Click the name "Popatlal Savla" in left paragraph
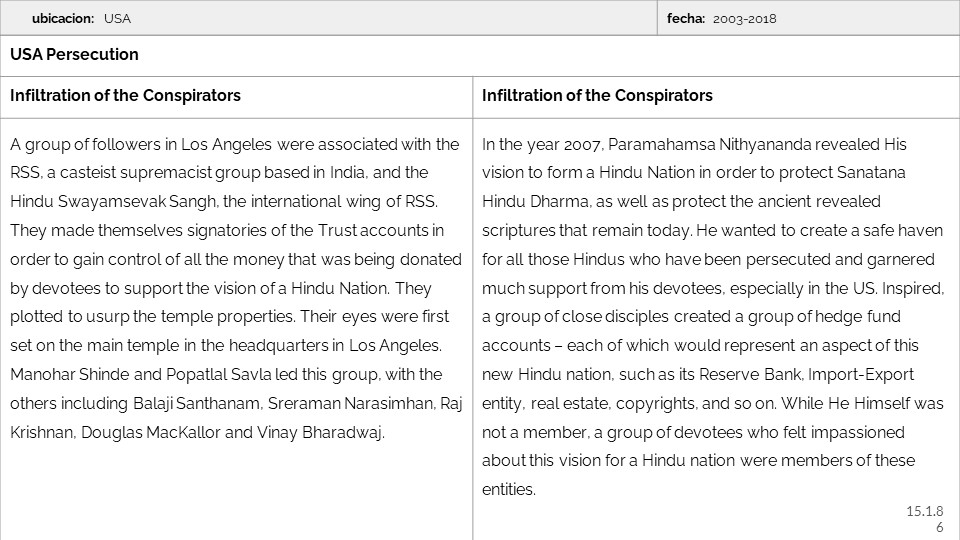This screenshot has height=540, width=960. (191, 375)
